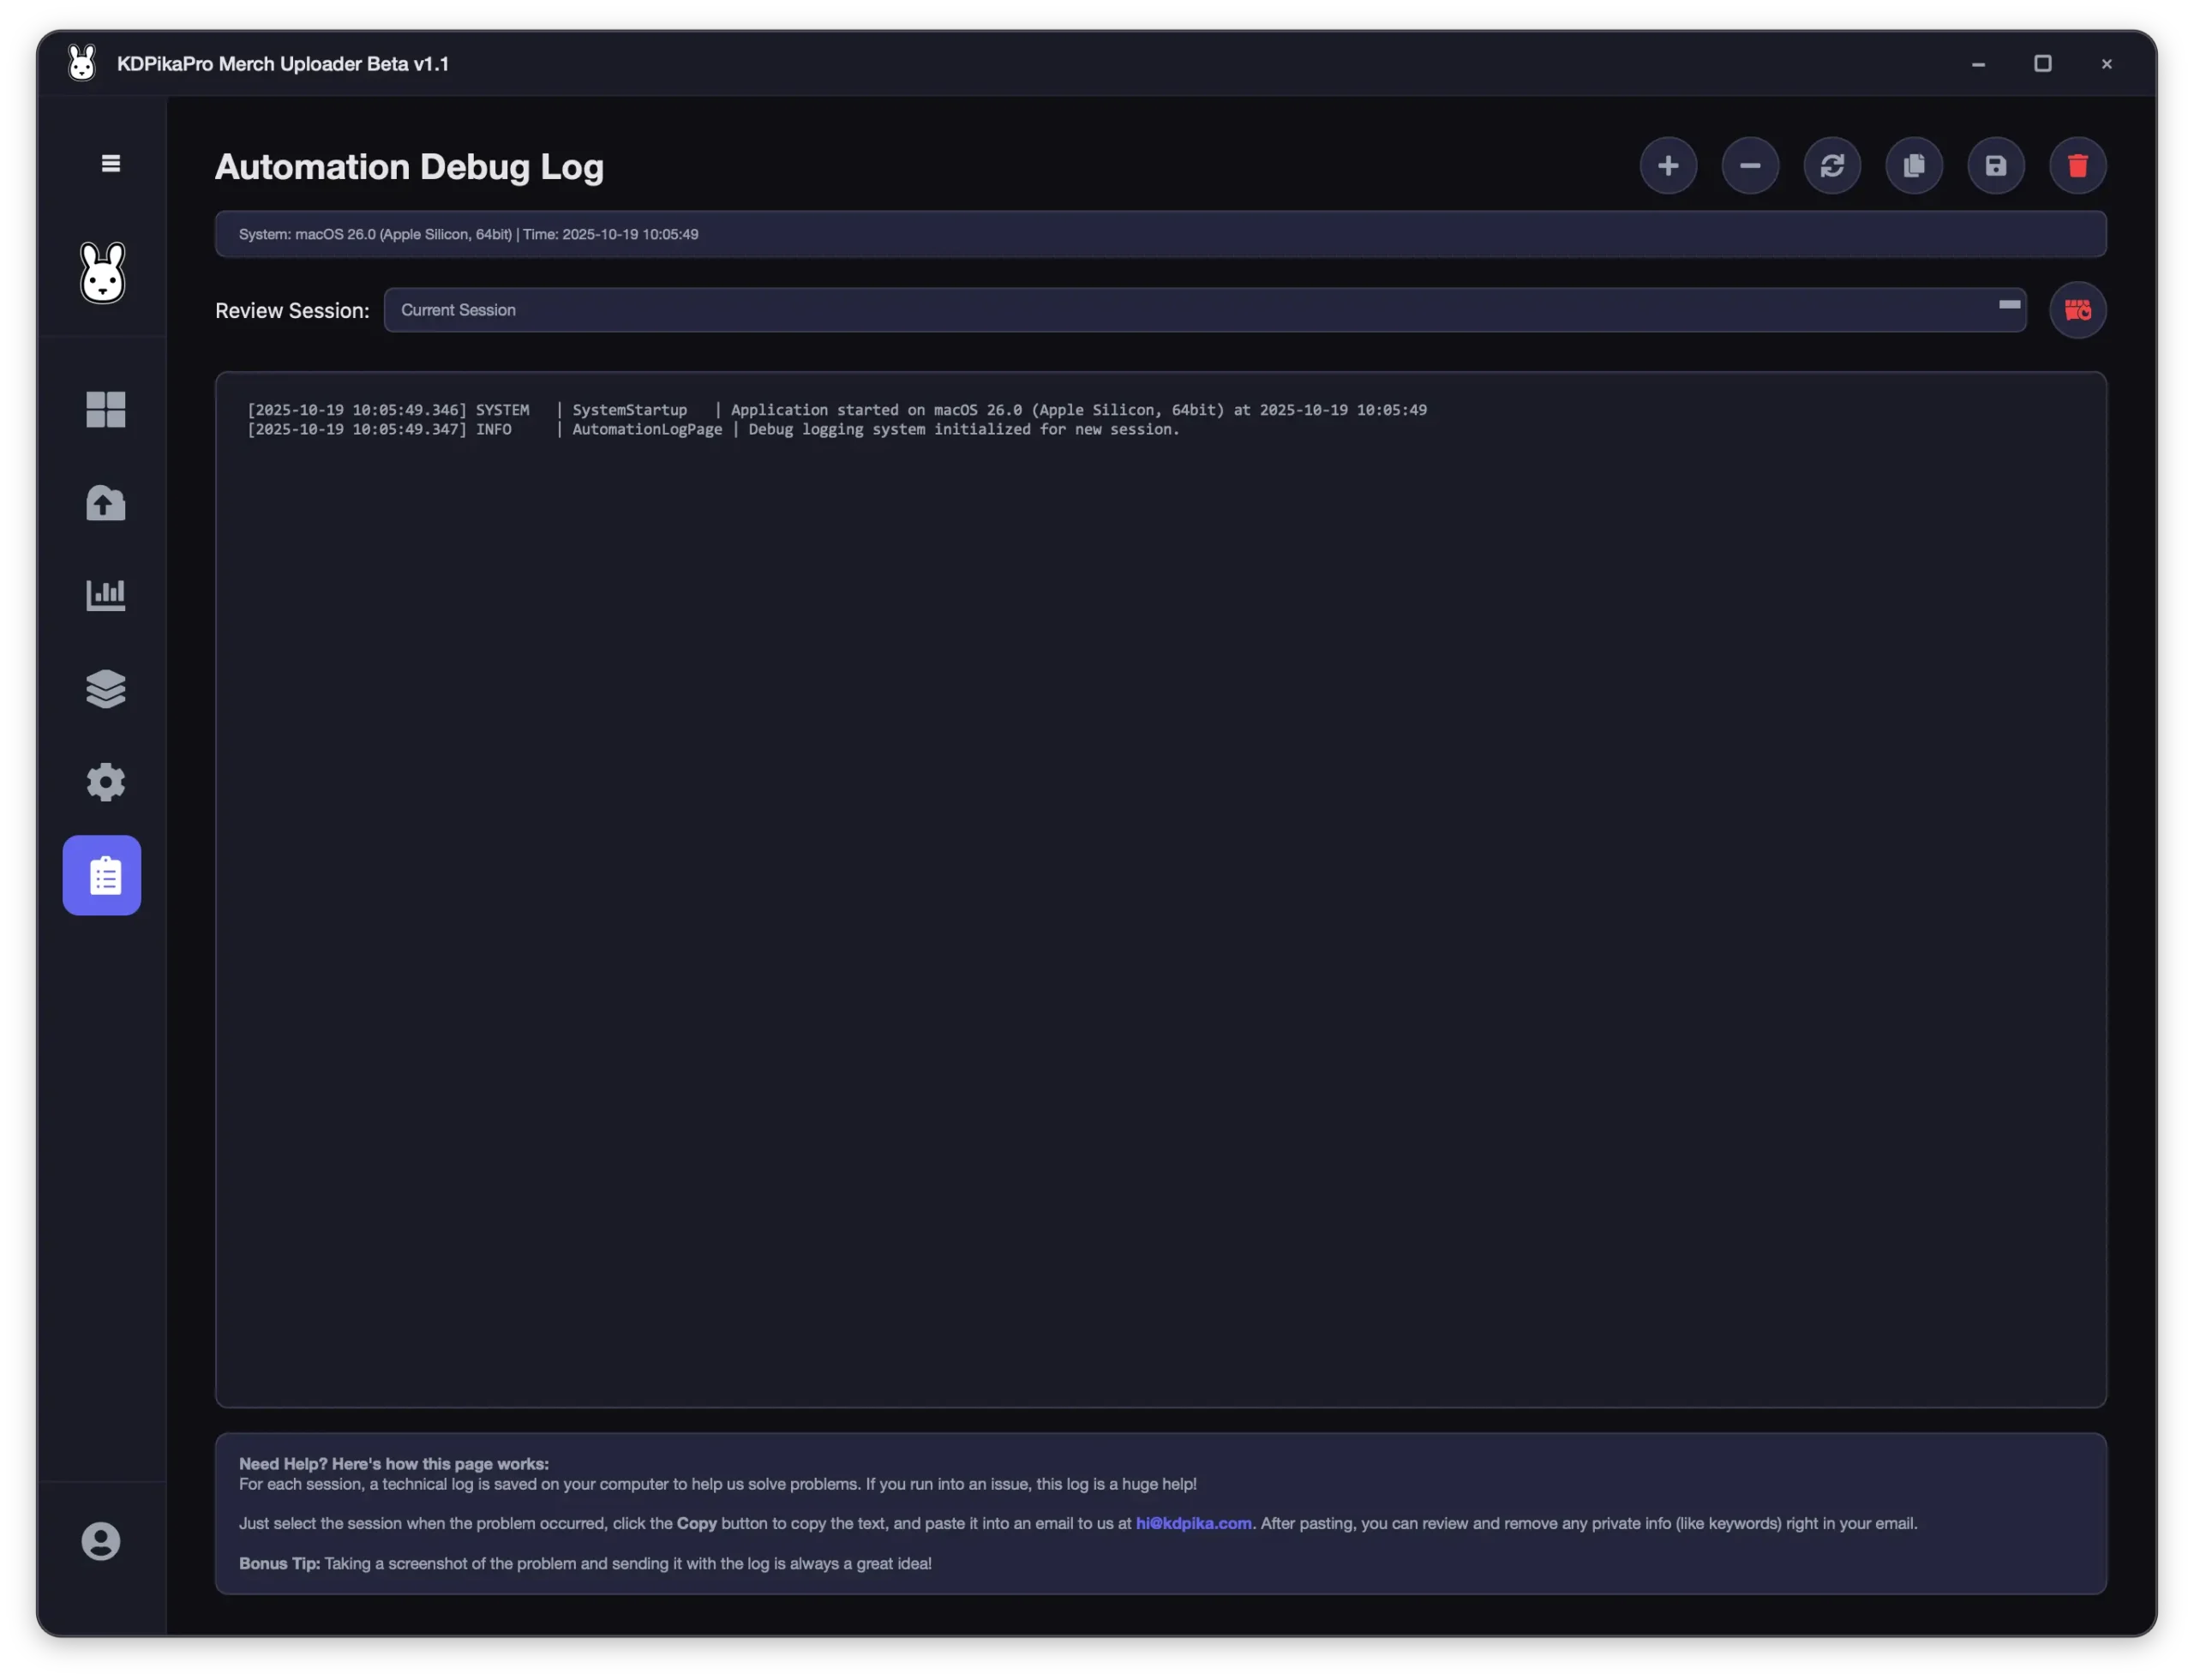Viewport: 2194px width, 1680px height.
Task: Copy the log text to clipboard
Action: [x=1913, y=166]
